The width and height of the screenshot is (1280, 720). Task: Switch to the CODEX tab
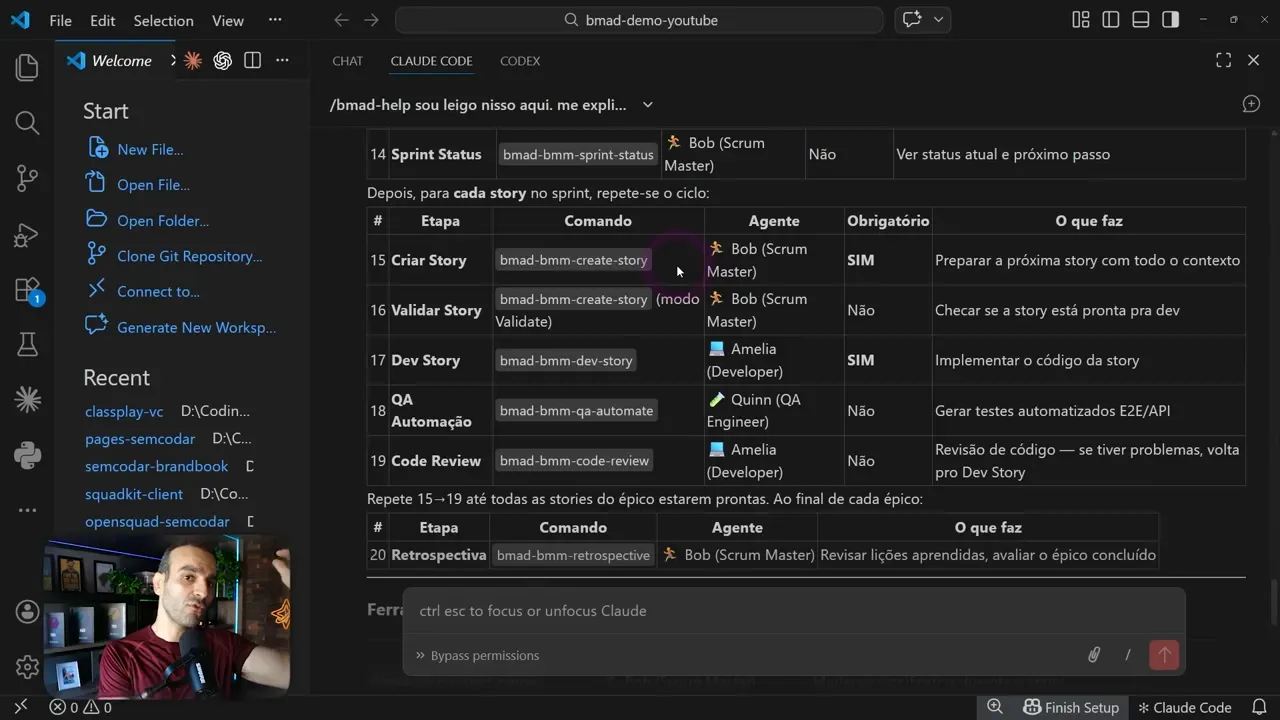520,61
